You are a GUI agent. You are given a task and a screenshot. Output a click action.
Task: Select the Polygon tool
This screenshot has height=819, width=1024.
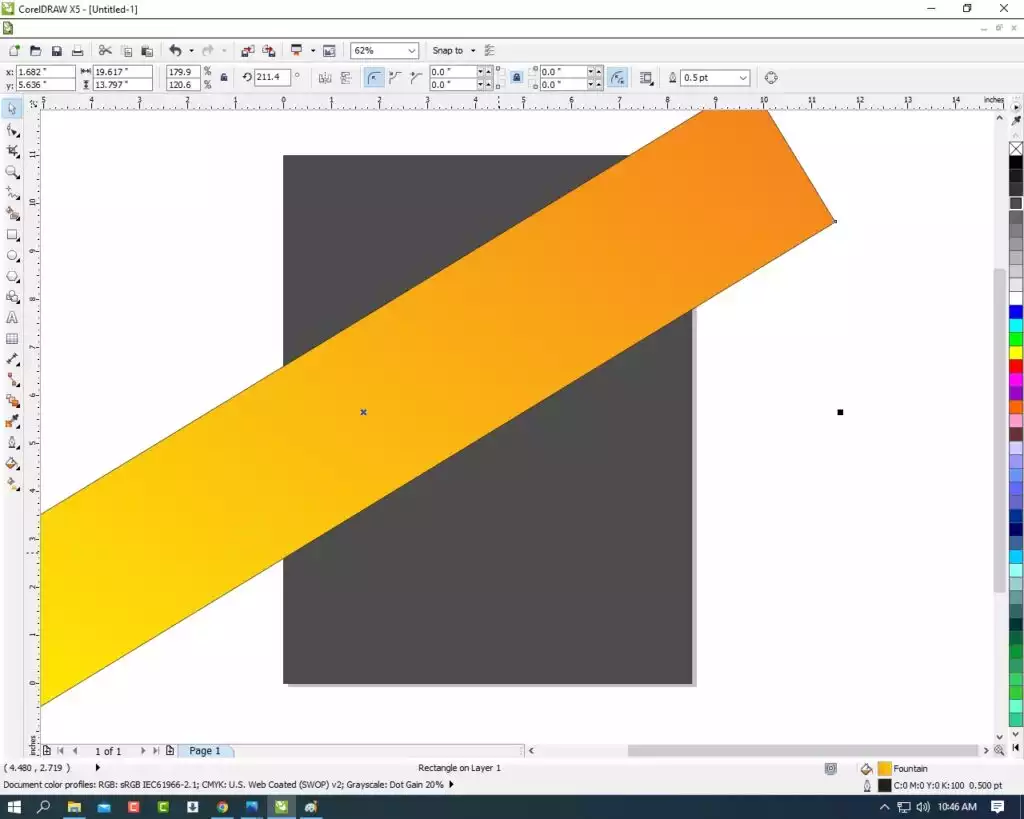[12, 276]
